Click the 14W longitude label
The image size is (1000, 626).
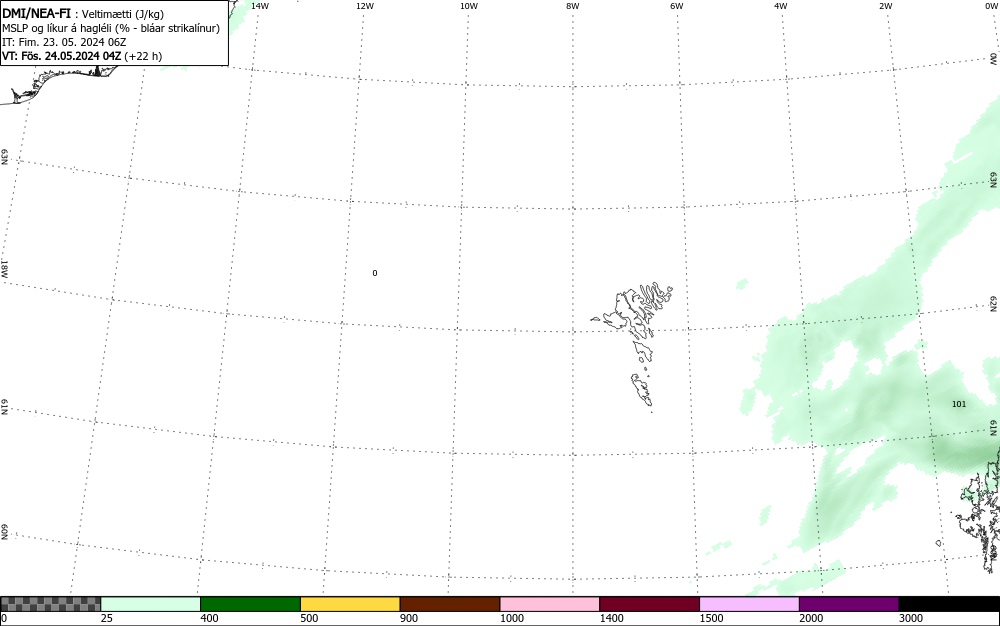coord(260,6)
